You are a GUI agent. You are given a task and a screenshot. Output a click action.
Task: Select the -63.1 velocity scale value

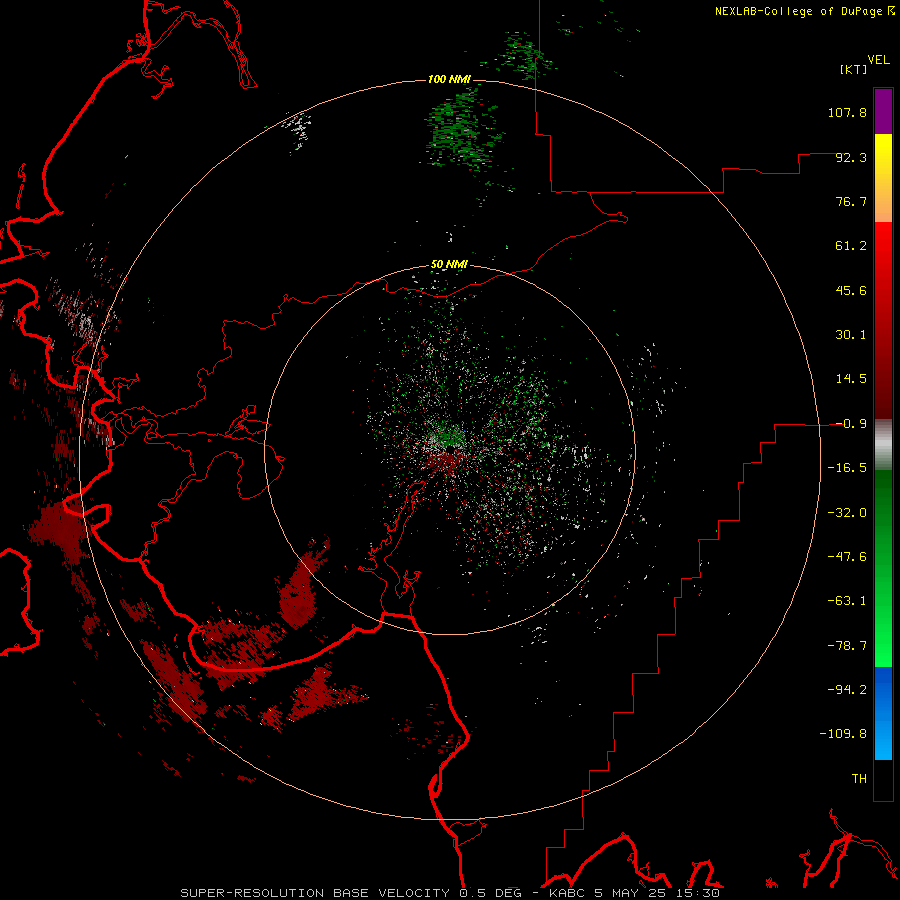847,601
